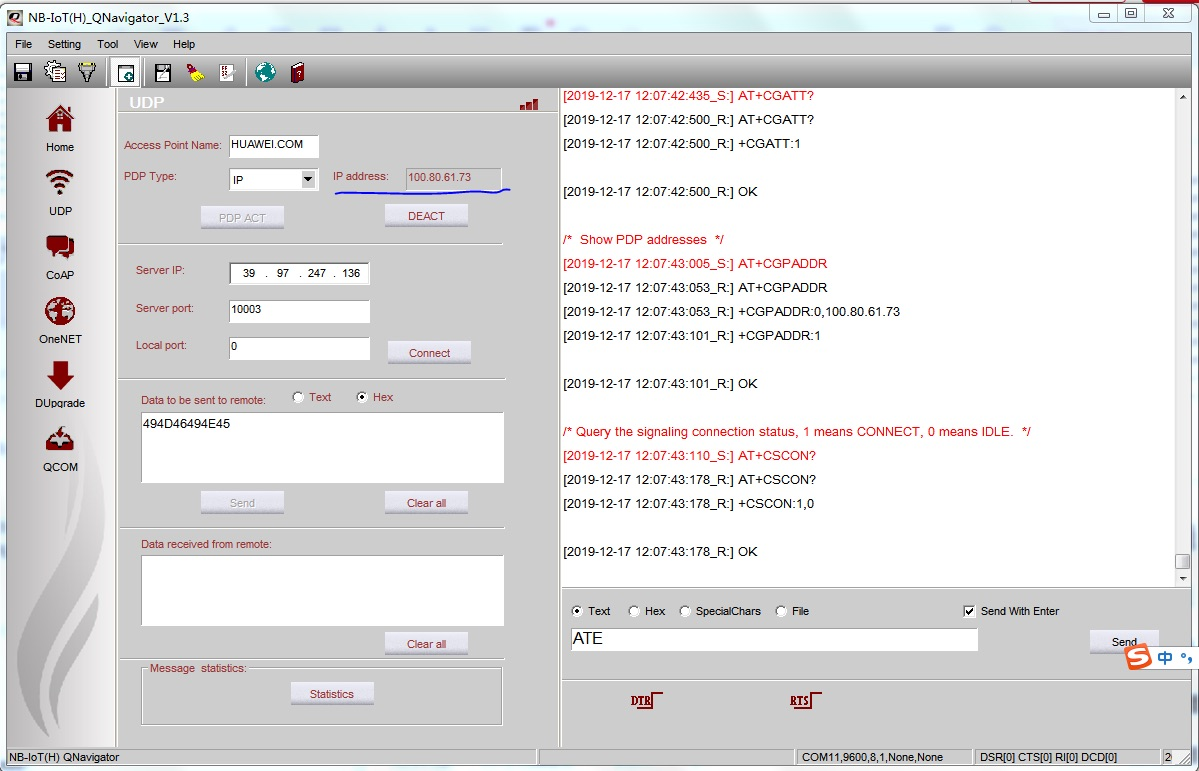1199x771 pixels.
Task: Go to Home in the sidebar
Action: tap(60, 128)
